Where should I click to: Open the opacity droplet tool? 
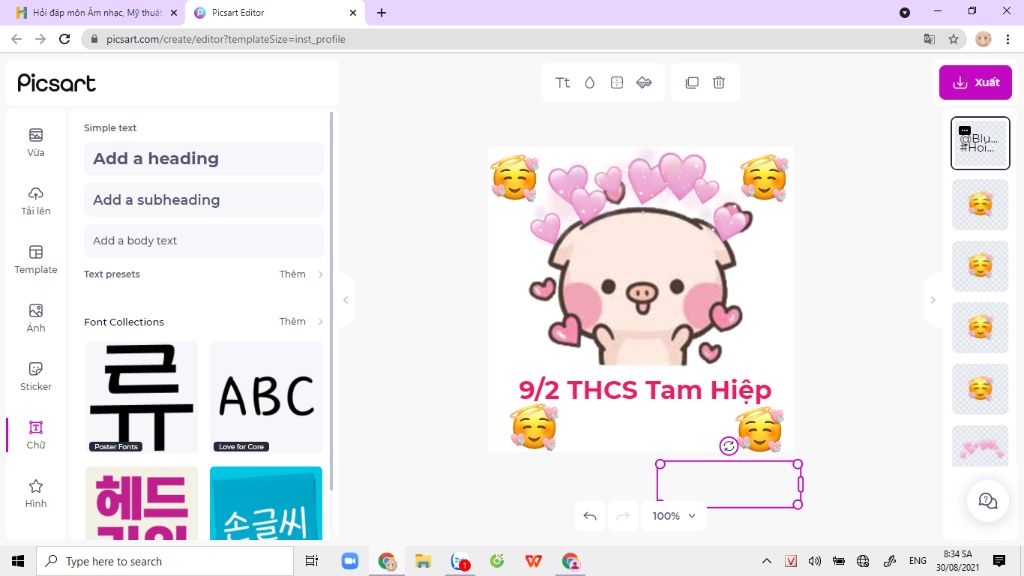click(590, 82)
